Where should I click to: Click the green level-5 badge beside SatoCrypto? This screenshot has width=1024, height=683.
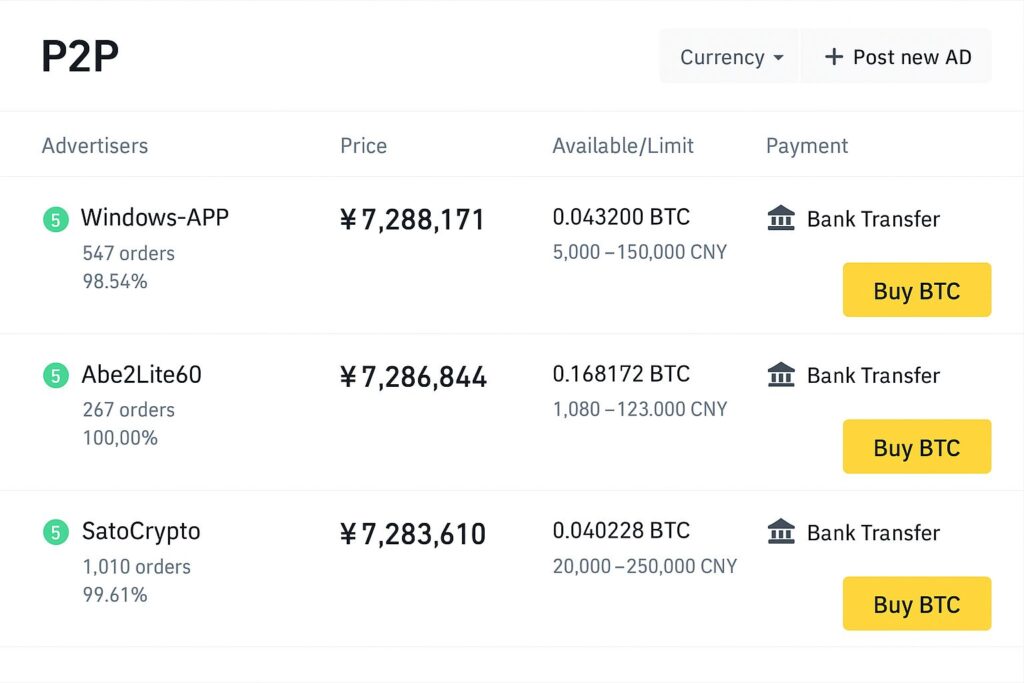(x=56, y=532)
